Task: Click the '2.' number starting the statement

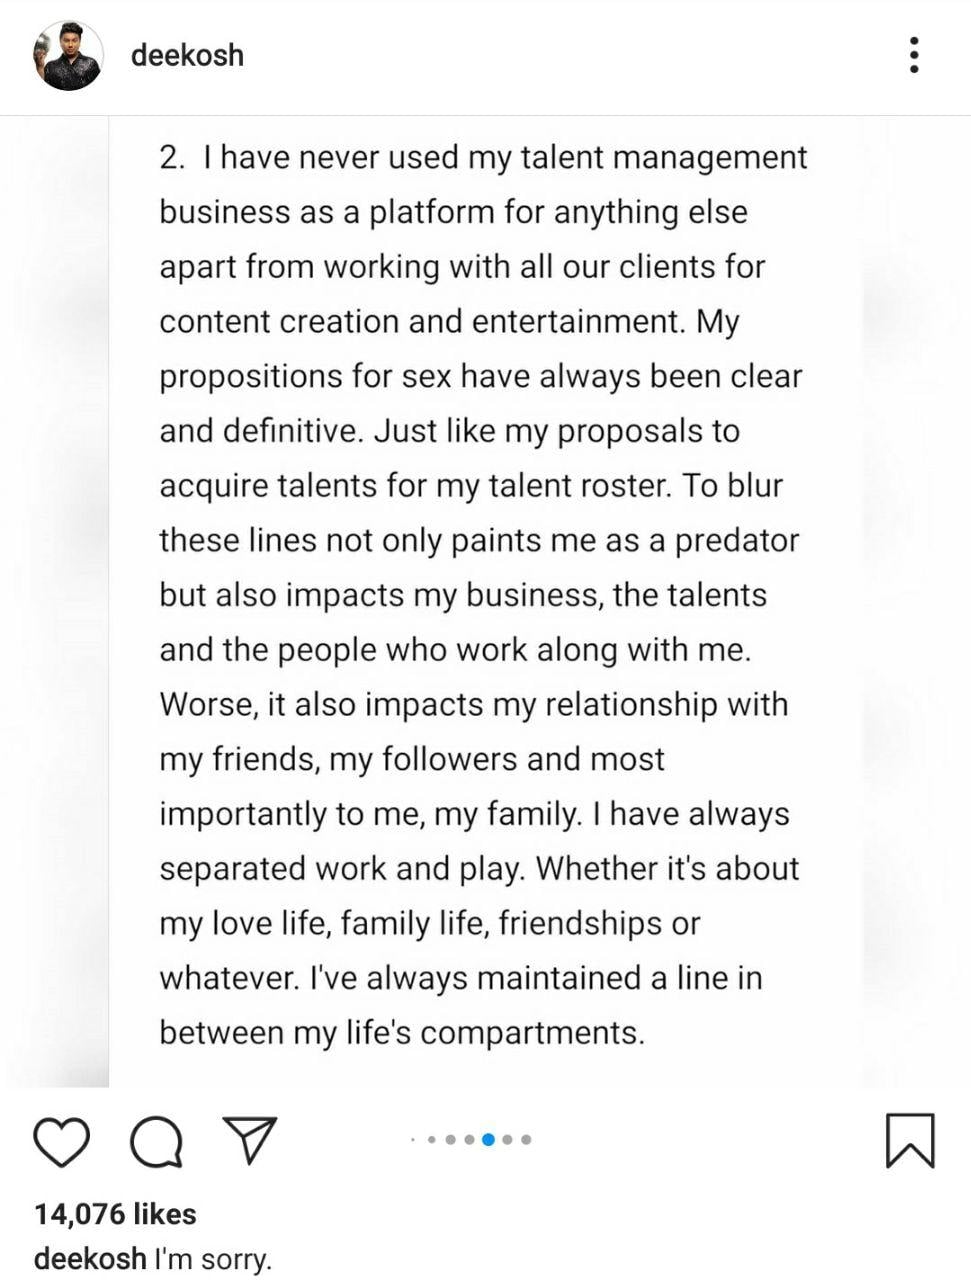Action: click(x=172, y=158)
